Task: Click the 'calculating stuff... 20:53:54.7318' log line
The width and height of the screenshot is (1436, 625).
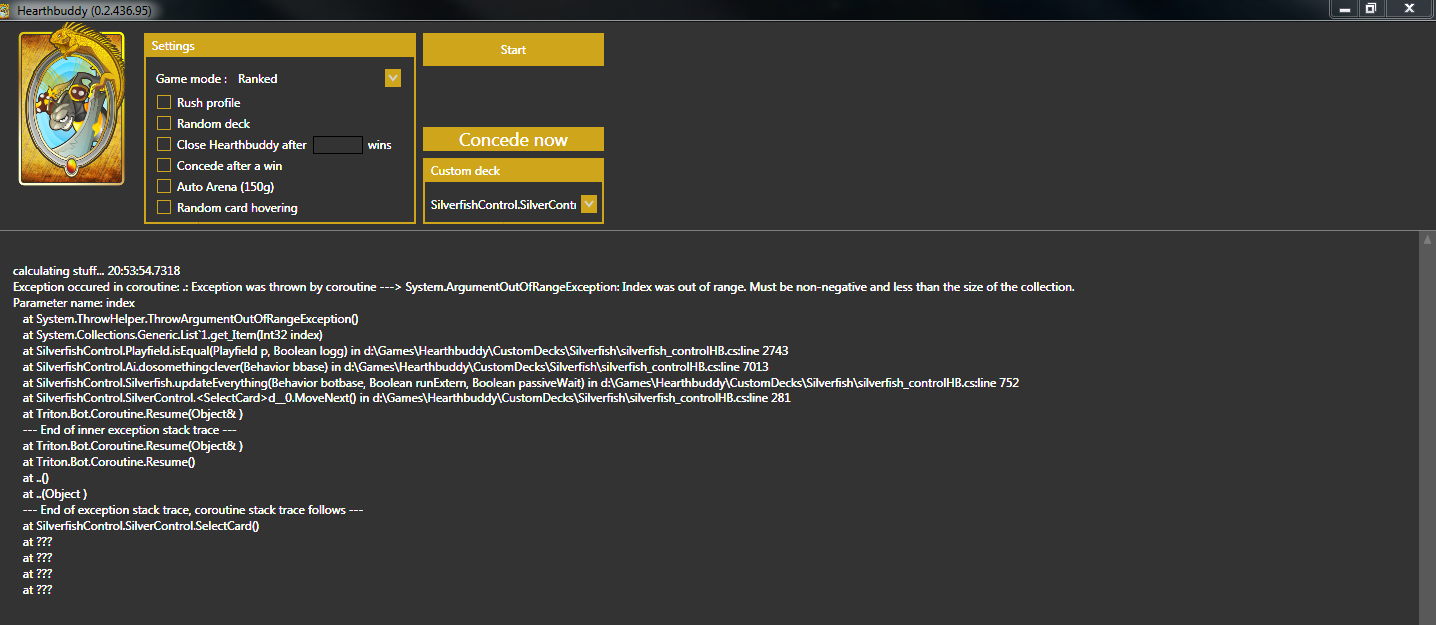Action: (x=97, y=271)
